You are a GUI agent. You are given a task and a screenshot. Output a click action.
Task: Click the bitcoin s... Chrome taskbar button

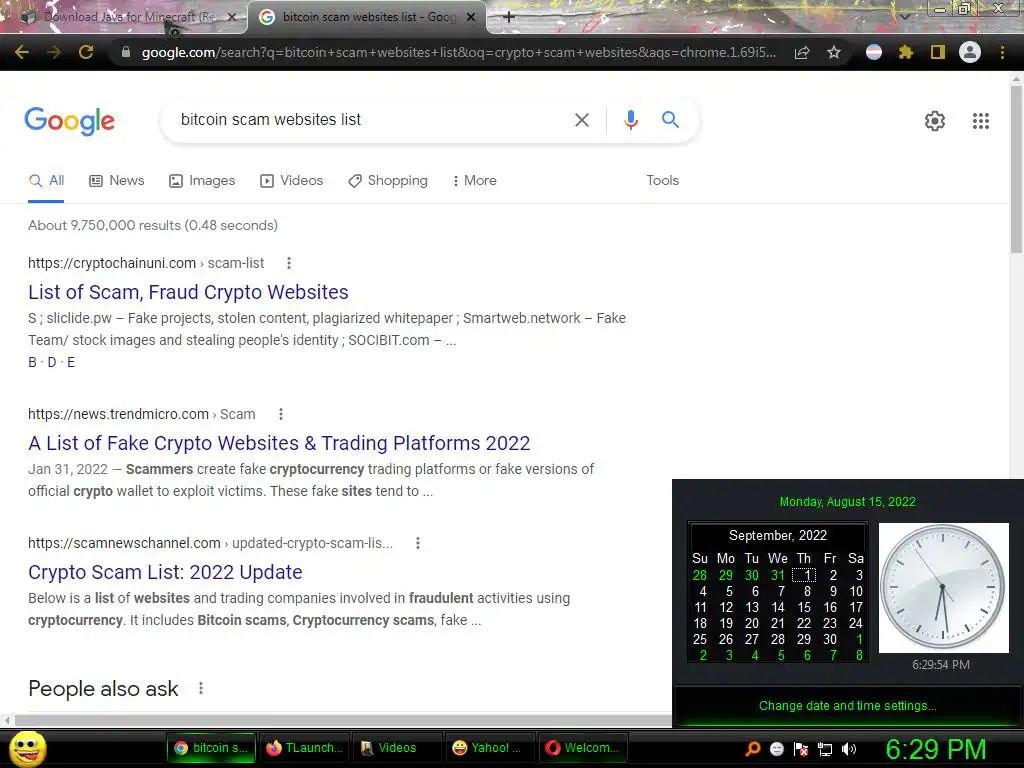coord(211,748)
